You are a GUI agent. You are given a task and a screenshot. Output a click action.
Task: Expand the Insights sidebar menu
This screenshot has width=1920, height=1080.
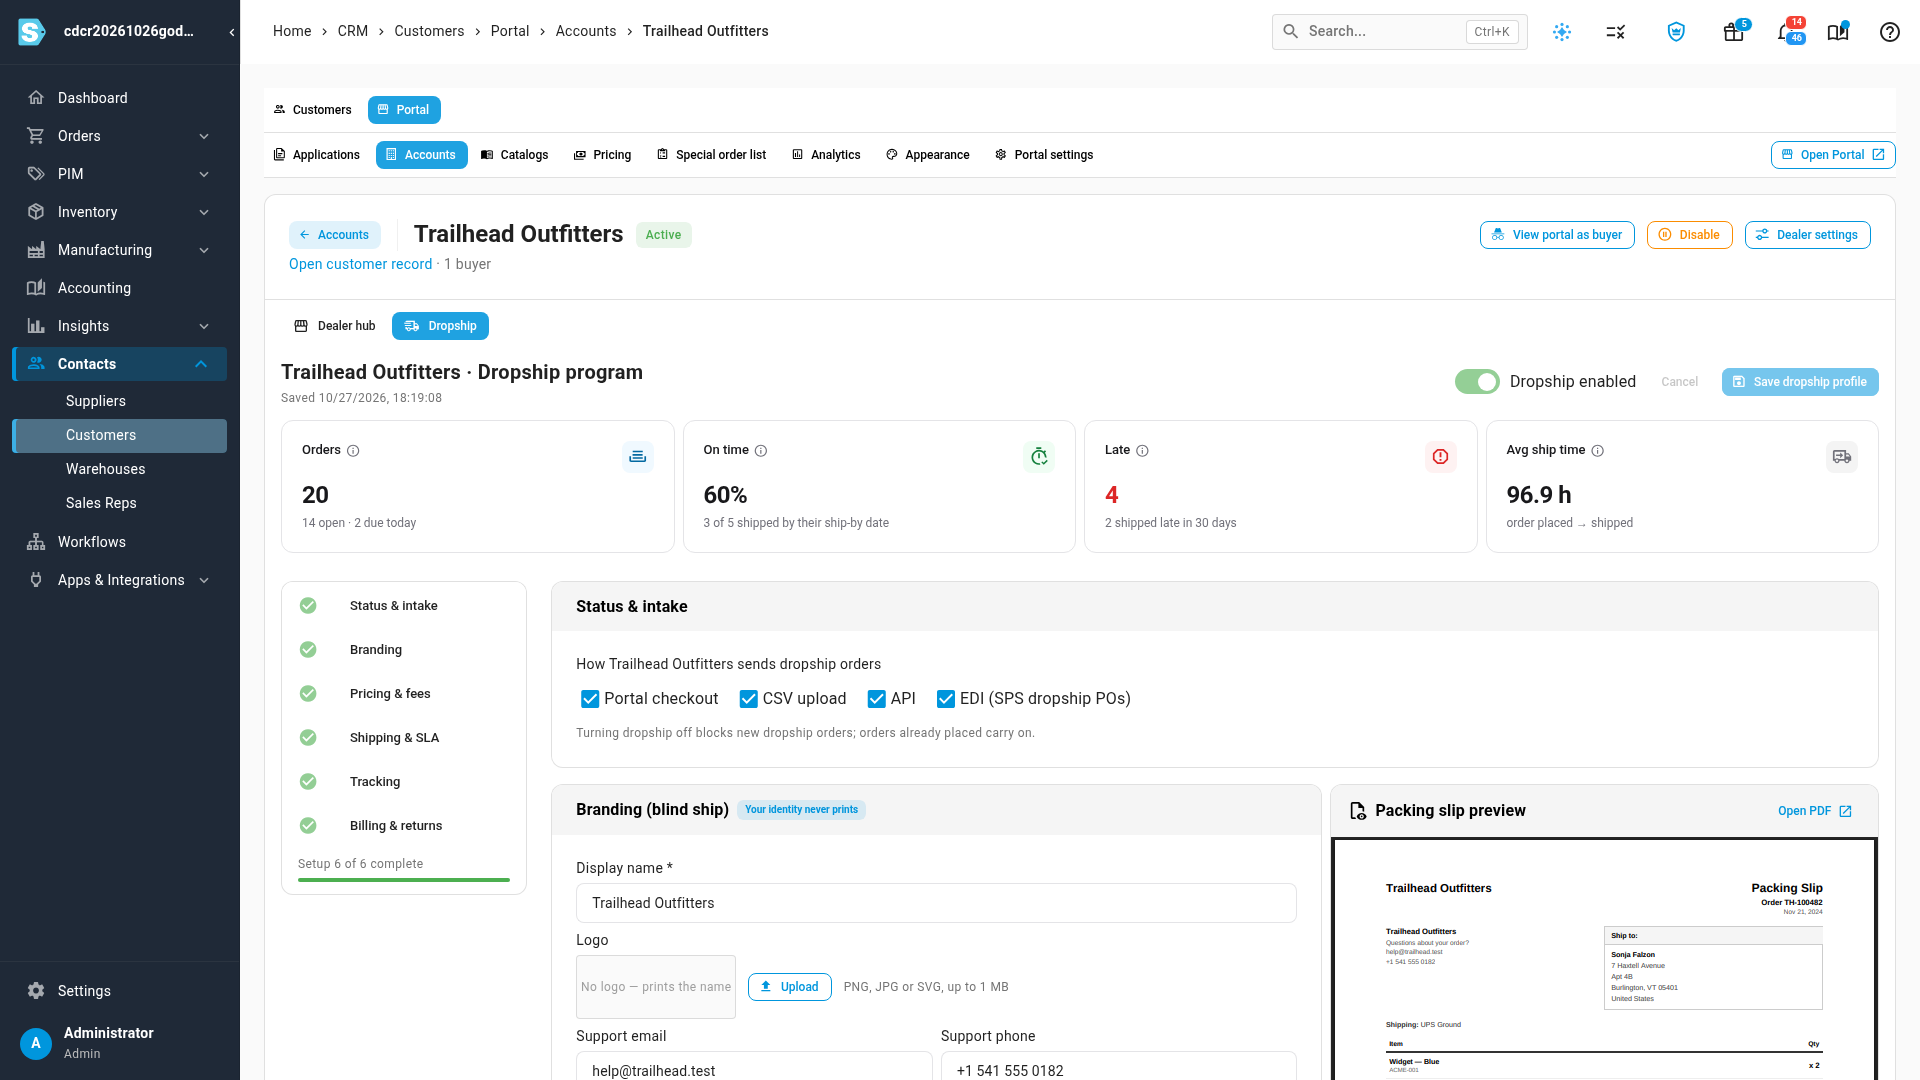(x=204, y=326)
